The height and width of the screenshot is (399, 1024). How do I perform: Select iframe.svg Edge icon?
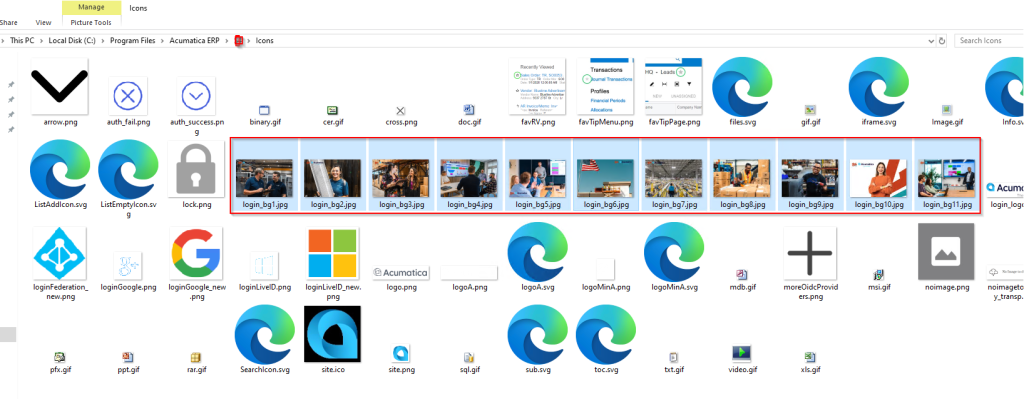click(878, 88)
